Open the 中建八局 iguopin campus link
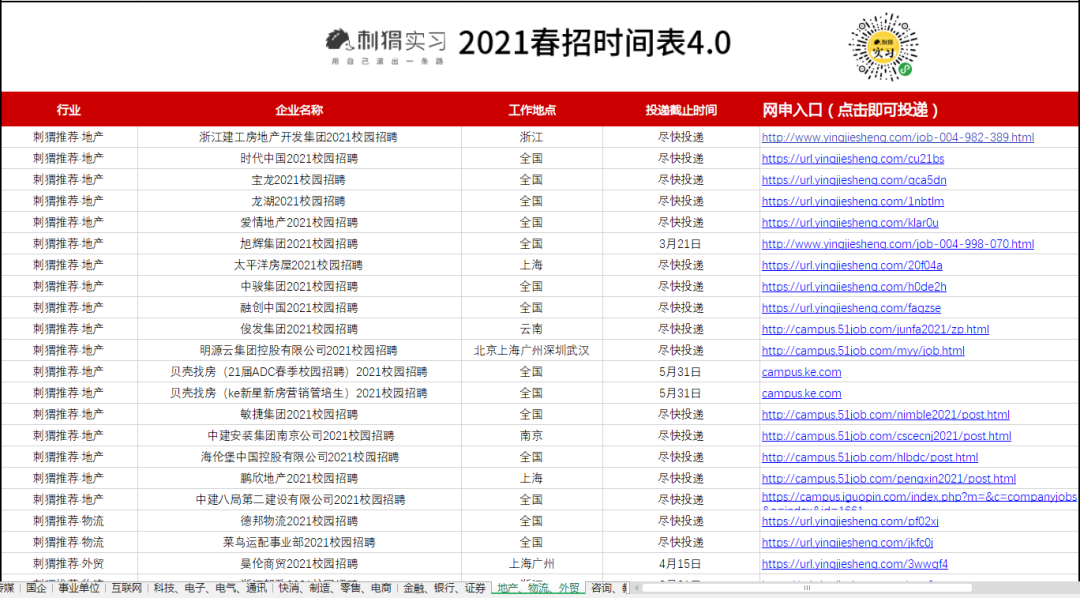 point(919,497)
